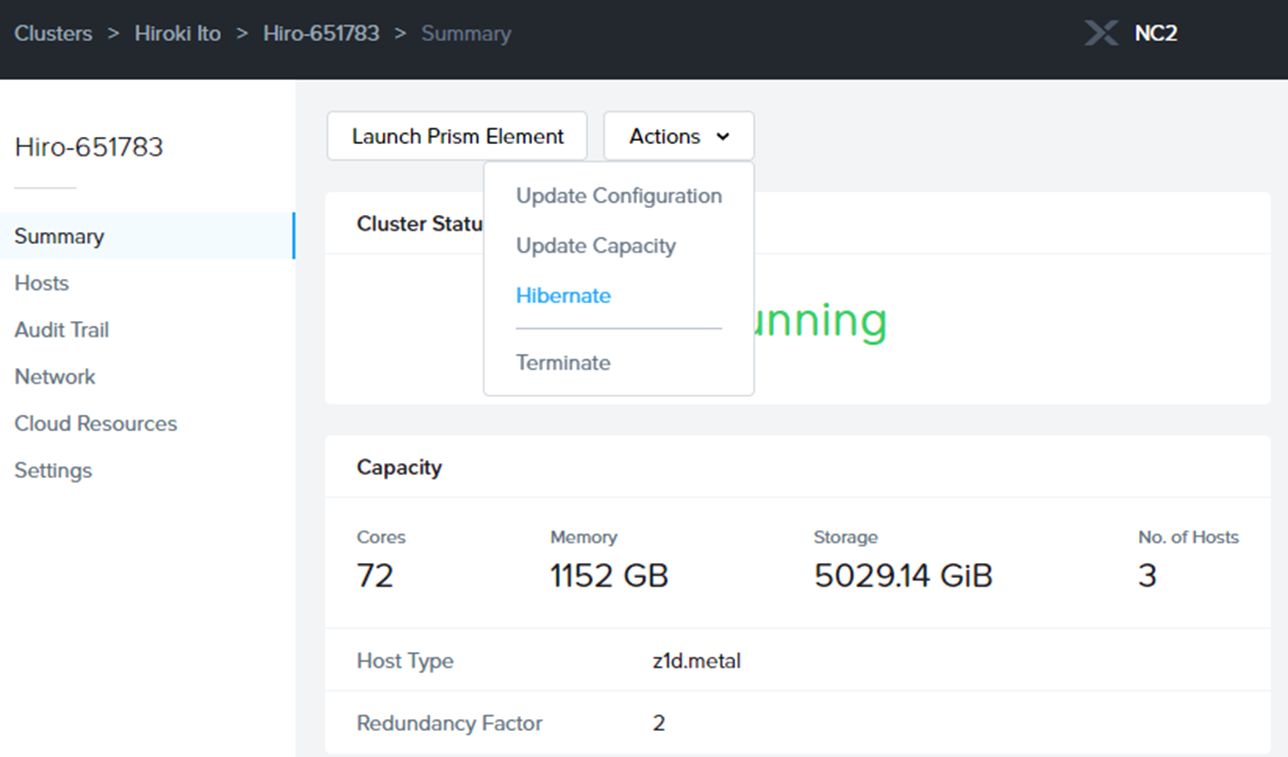1288x757 pixels.
Task: Click the Redundancy Factor label
Action: click(449, 723)
